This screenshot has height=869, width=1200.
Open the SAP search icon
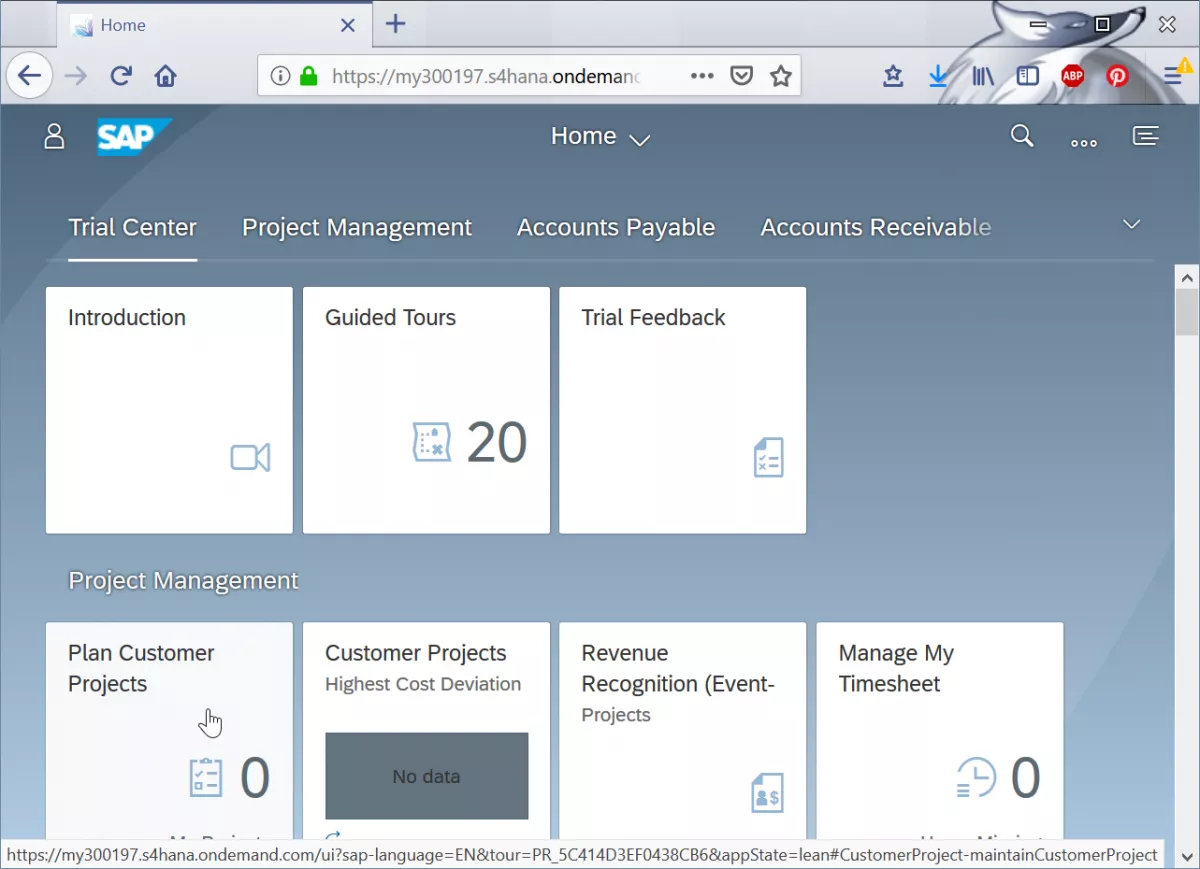(1021, 135)
